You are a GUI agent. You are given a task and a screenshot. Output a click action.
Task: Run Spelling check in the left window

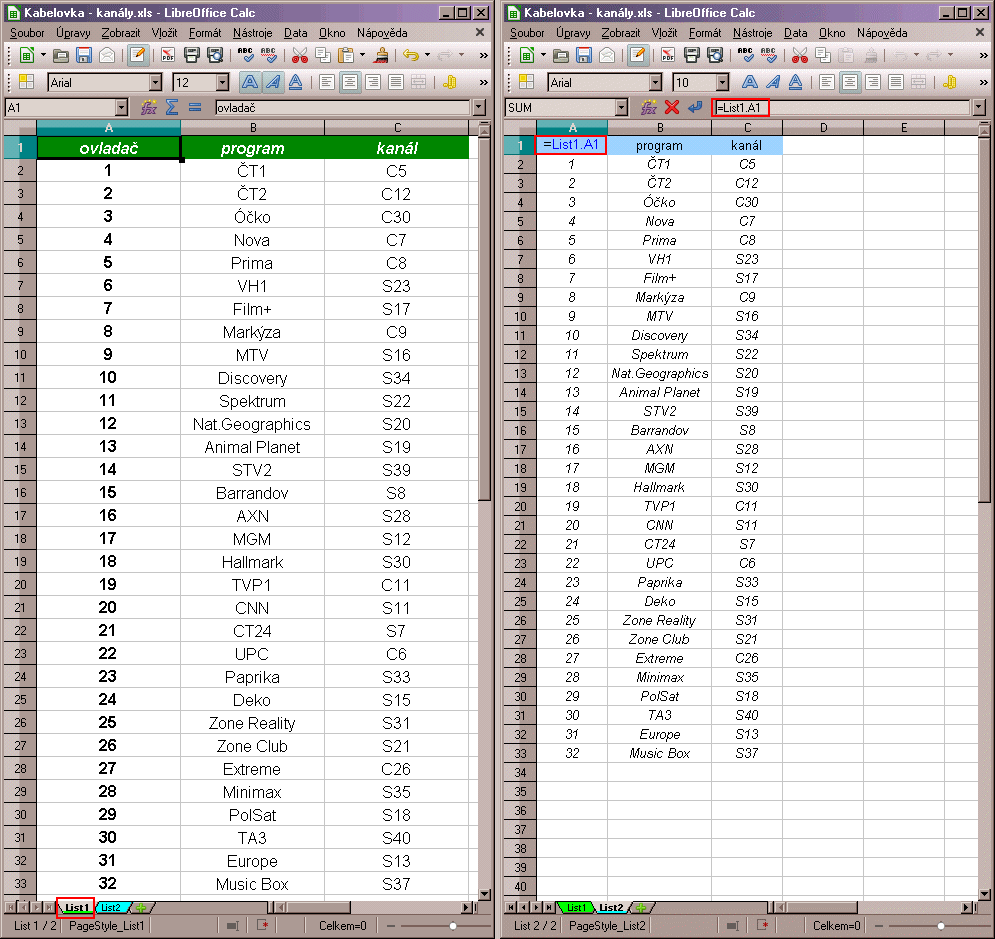246,56
